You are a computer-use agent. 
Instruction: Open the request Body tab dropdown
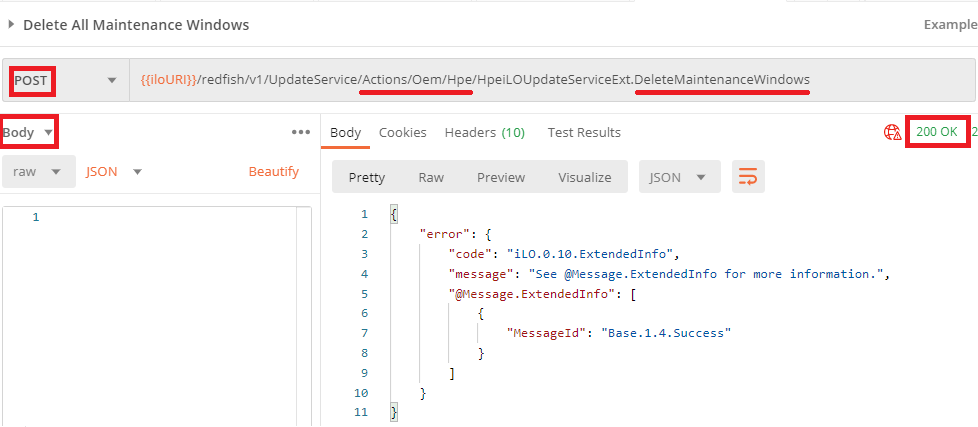pyautogui.click(x=28, y=132)
